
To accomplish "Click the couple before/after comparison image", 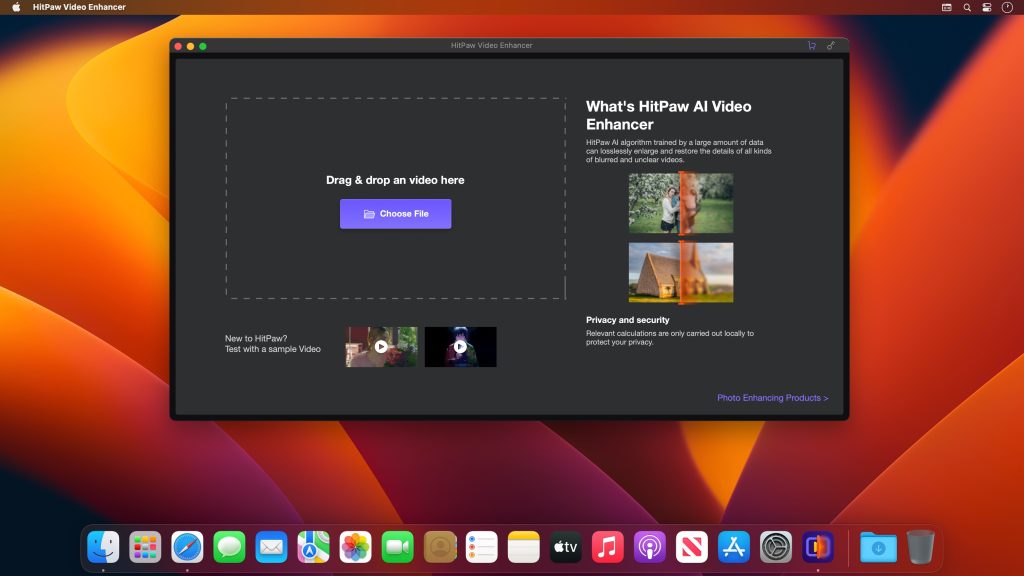I will tap(680, 203).
